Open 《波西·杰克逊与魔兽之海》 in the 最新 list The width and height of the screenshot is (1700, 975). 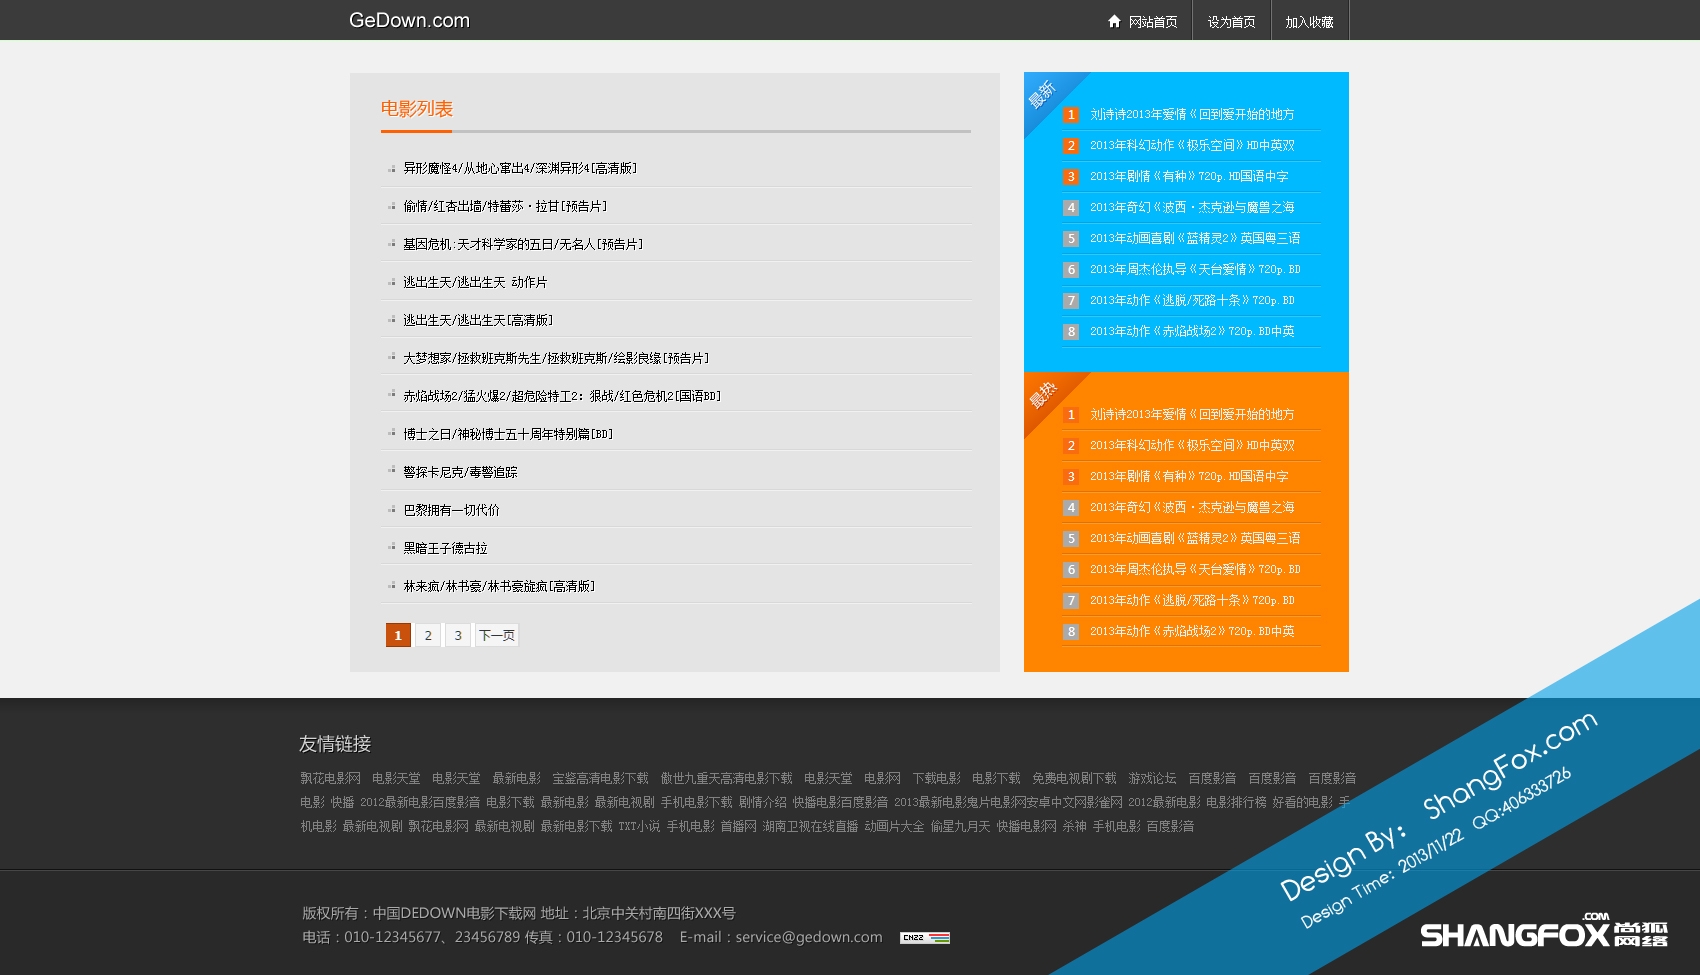click(1192, 208)
